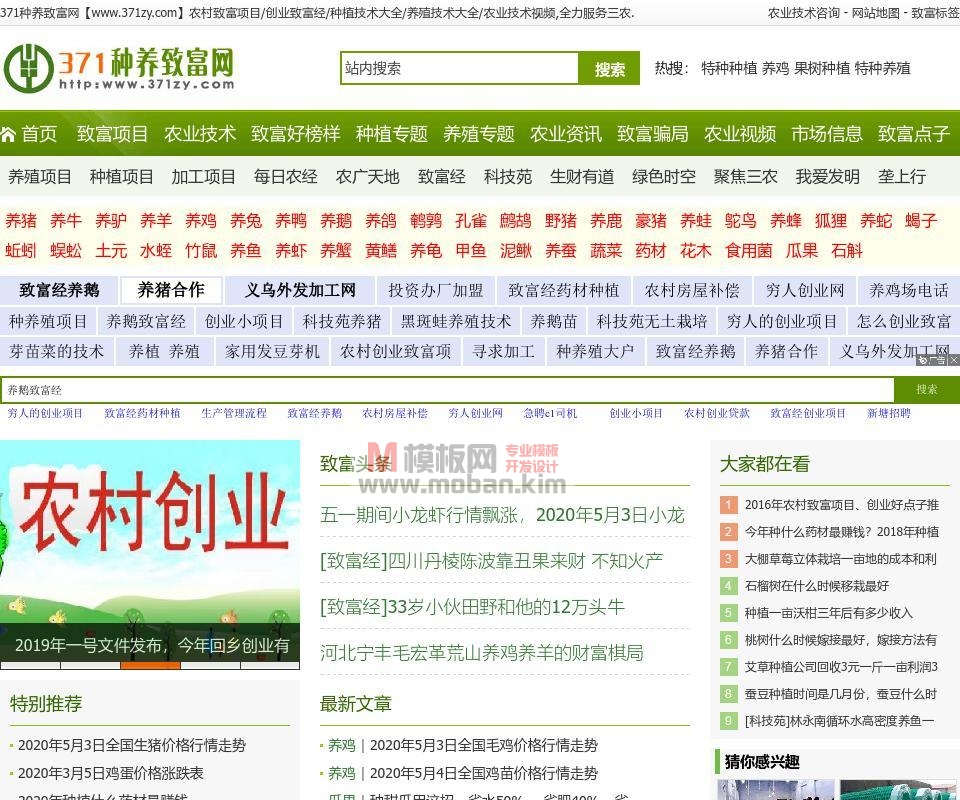
Task: Open article 2020年5月4日全国鸡苗价格行情走势
Action: tap(484, 773)
